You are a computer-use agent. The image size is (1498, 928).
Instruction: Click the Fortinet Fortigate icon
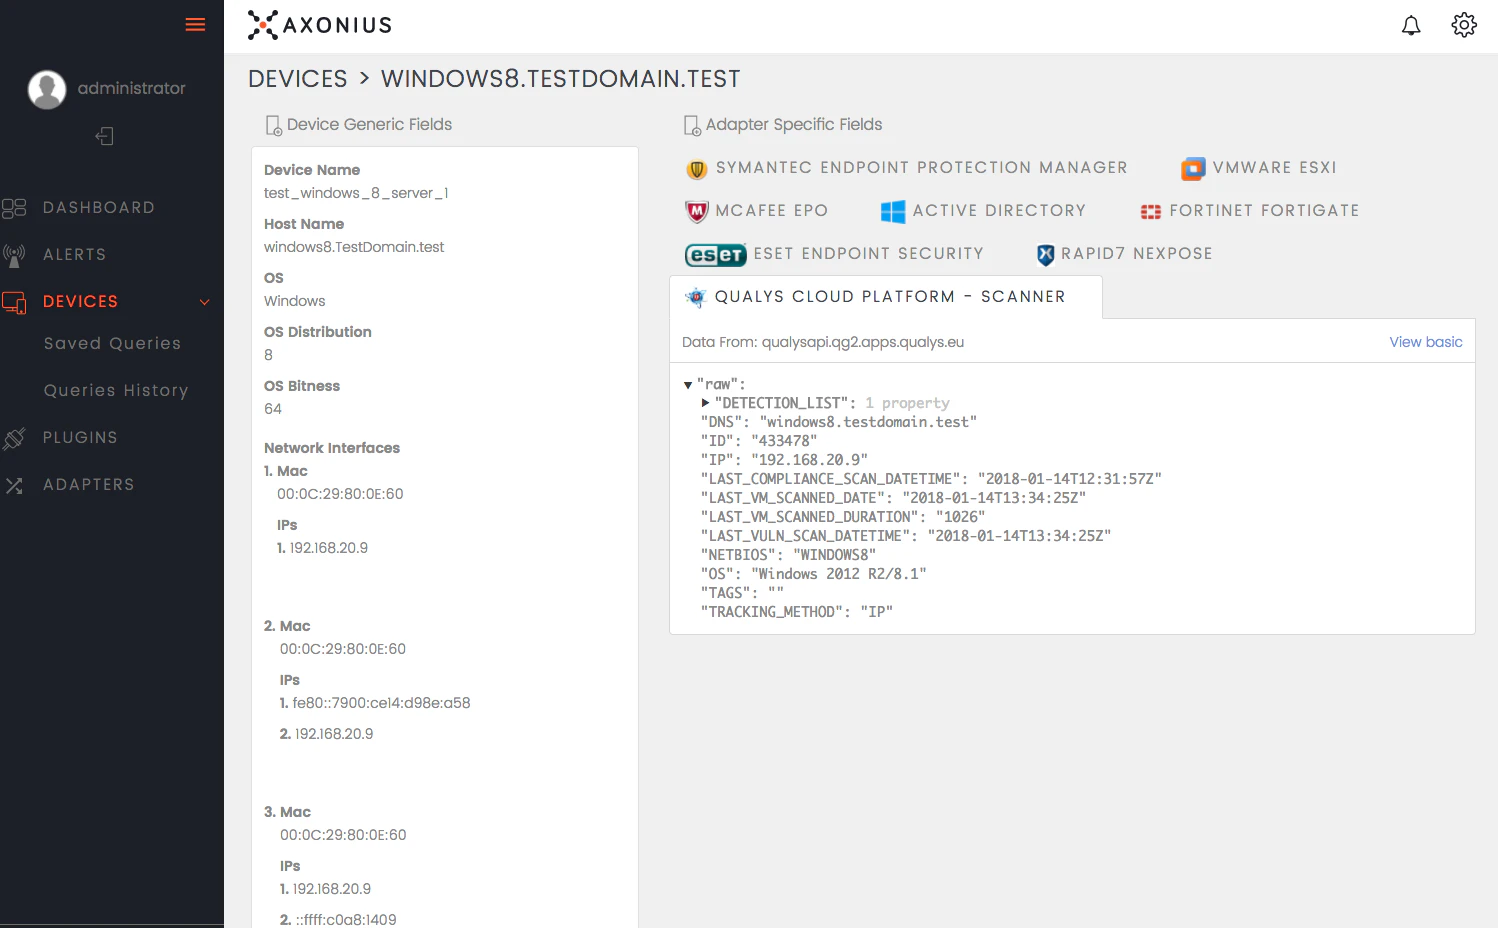(1151, 211)
